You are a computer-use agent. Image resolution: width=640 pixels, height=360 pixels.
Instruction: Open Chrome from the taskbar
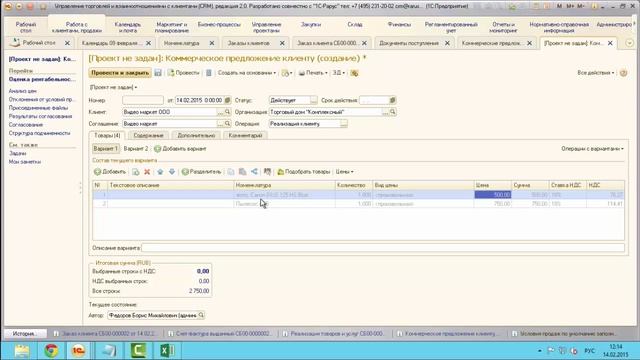[51, 351]
